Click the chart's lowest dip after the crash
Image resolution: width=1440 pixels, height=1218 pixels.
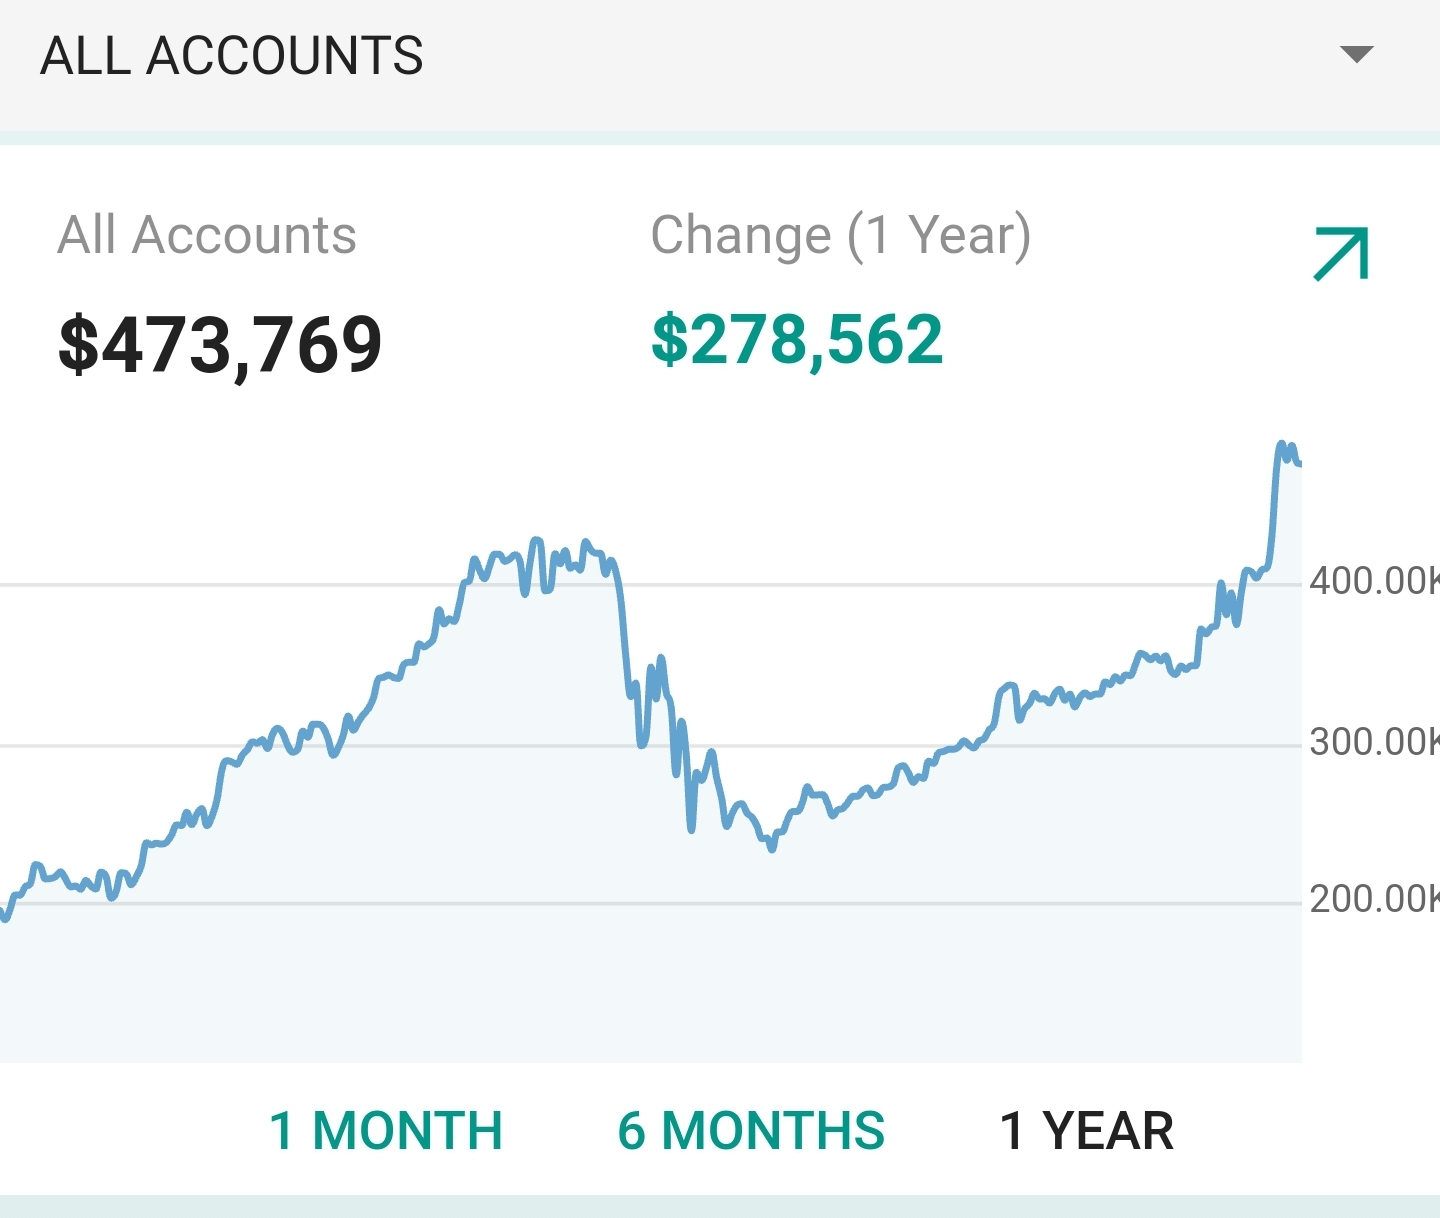coord(771,848)
